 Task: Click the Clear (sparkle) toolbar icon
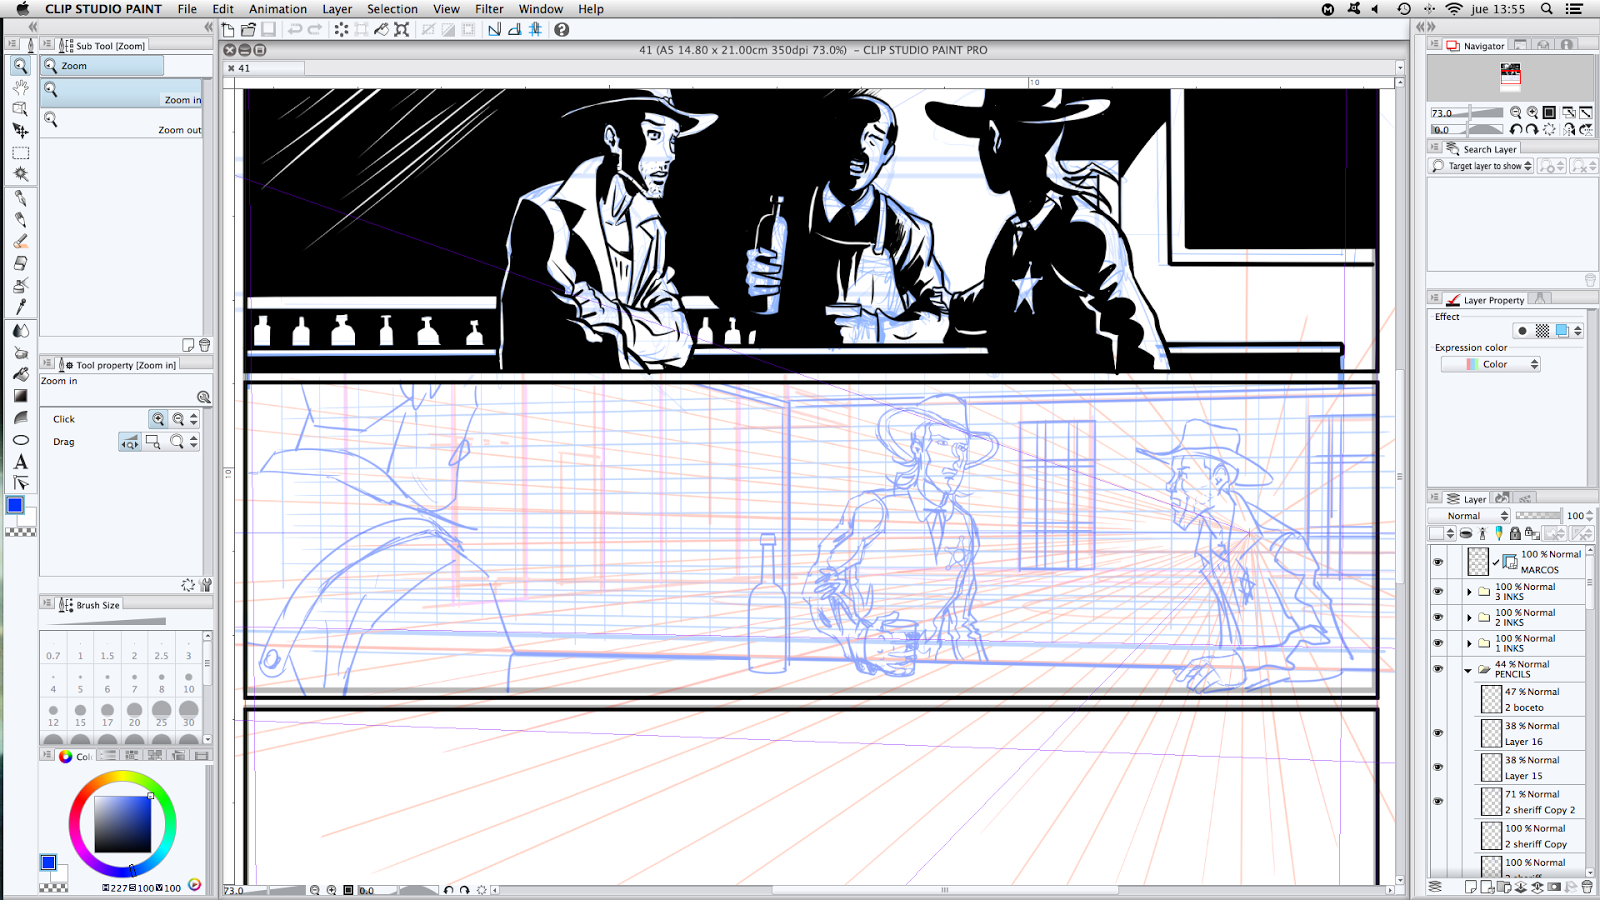(x=342, y=30)
